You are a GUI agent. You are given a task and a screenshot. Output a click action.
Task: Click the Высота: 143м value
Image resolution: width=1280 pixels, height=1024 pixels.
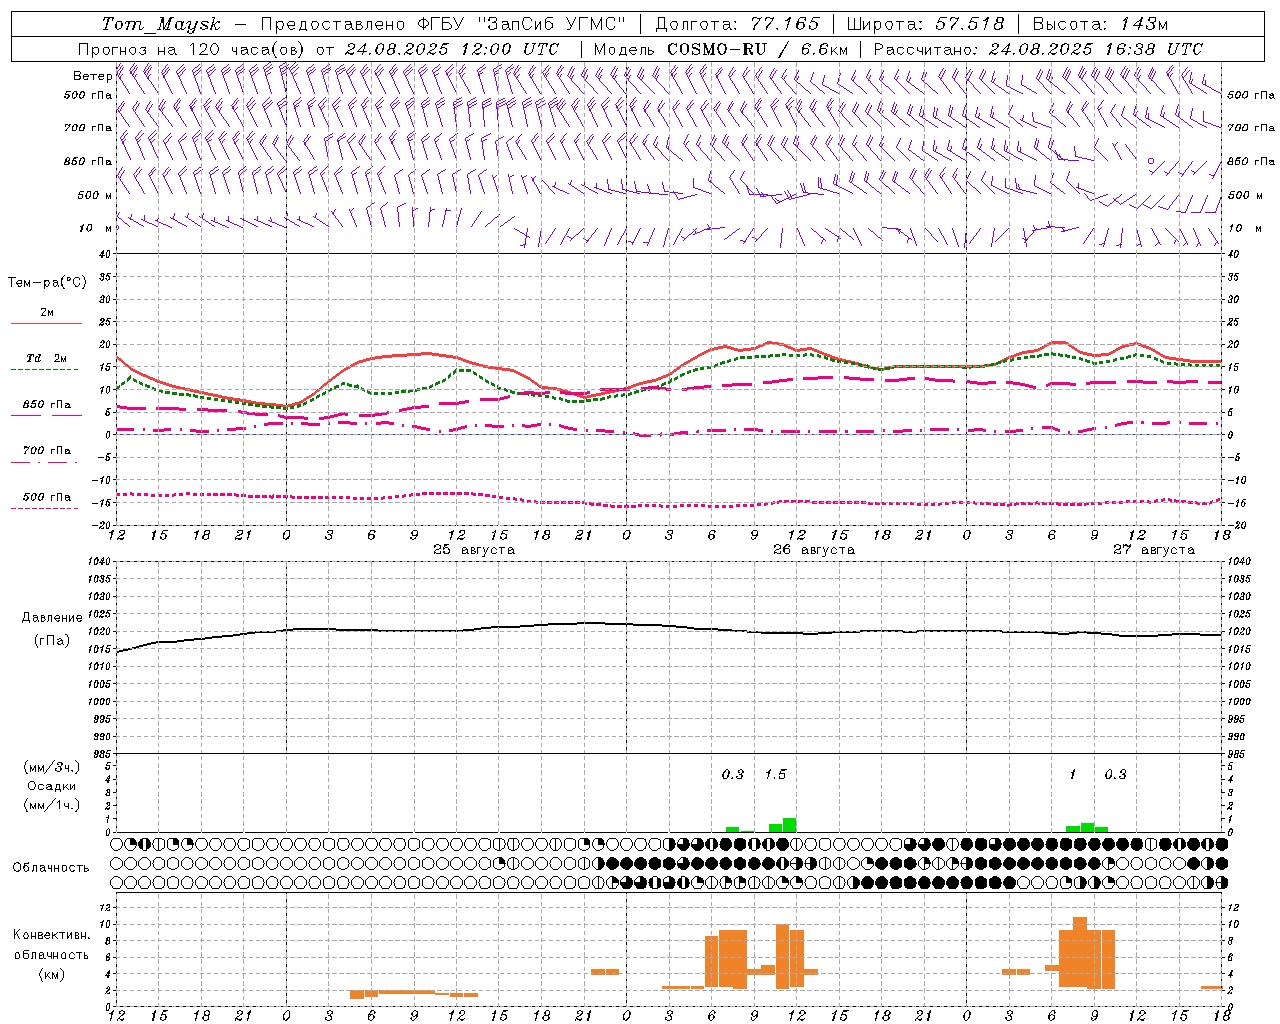click(x=1100, y=24)
